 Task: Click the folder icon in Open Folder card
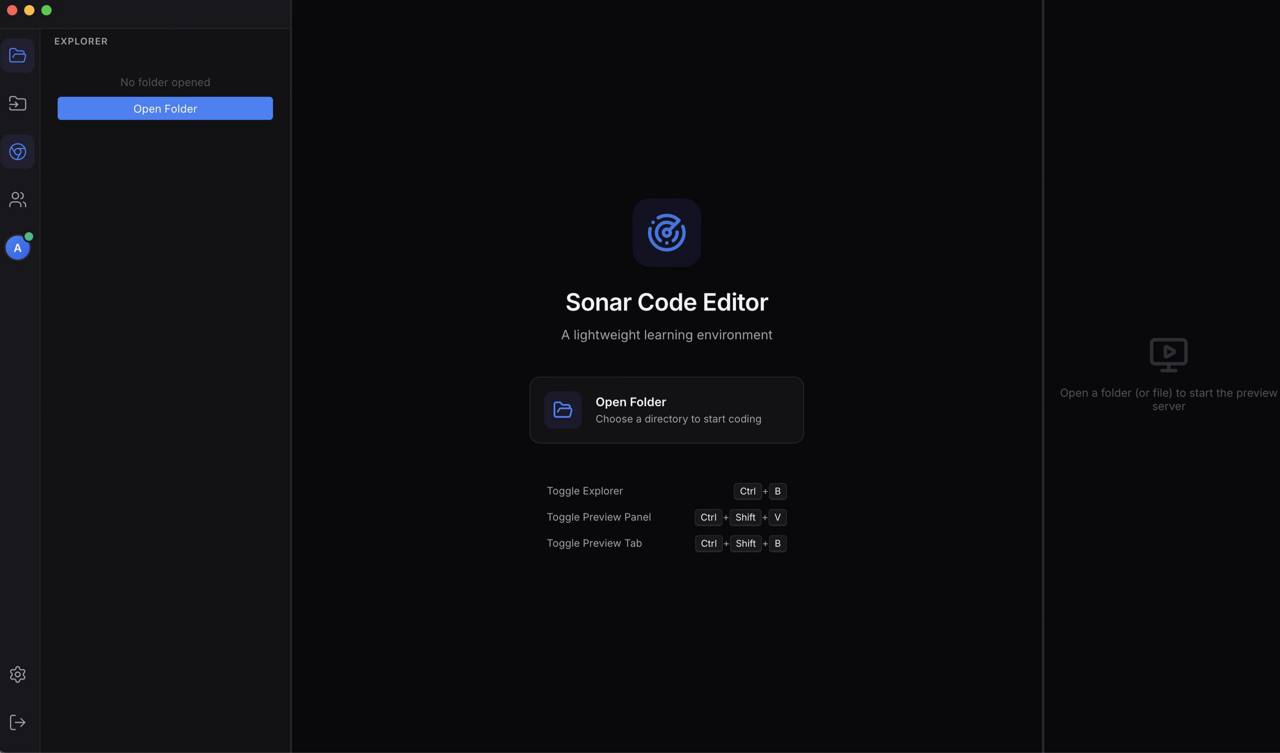563,410
